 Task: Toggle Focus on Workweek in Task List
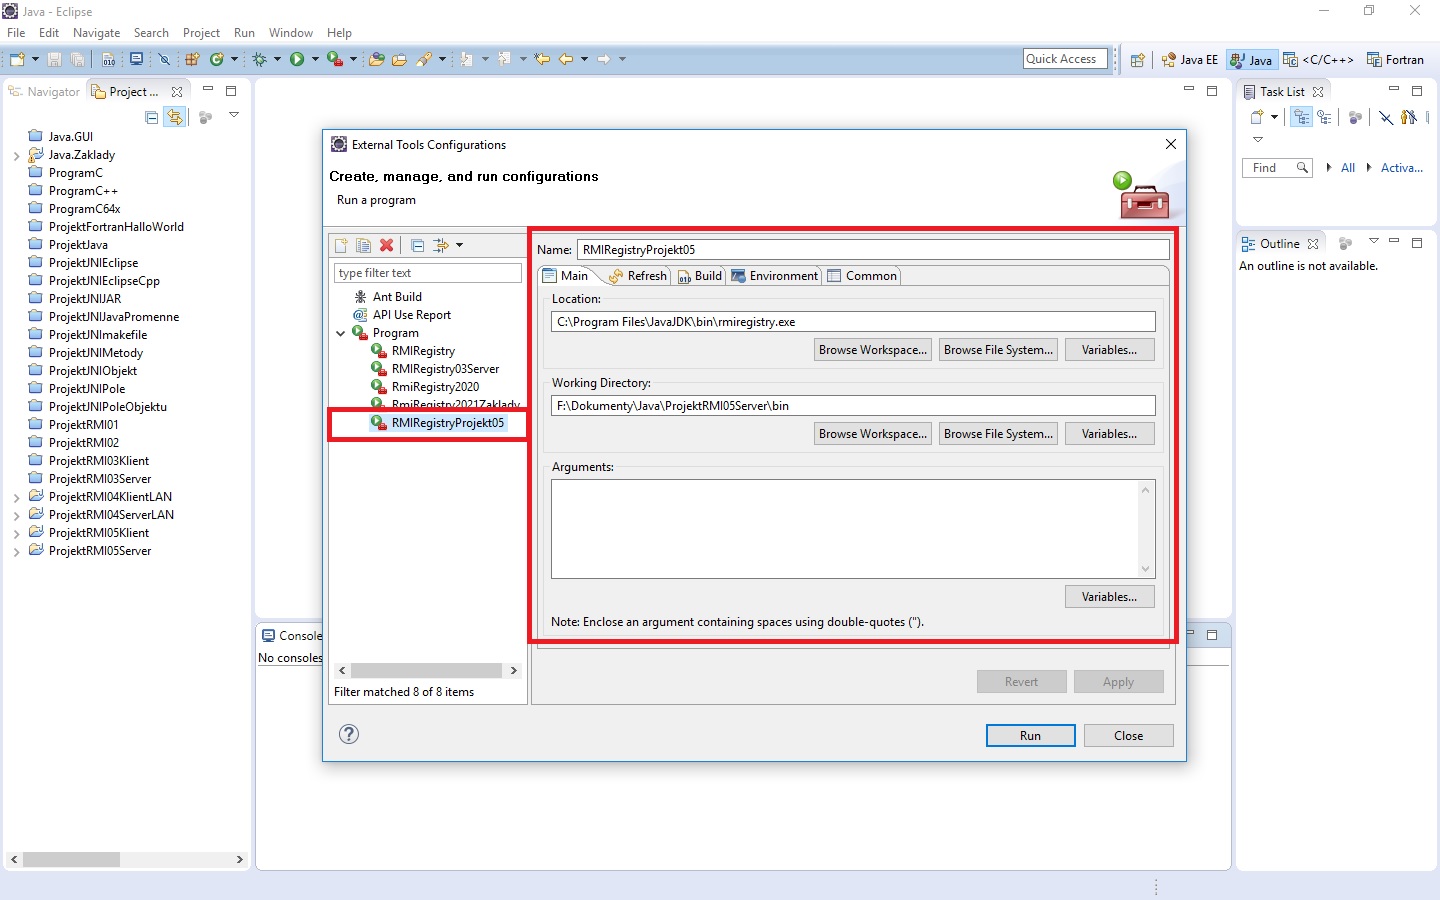tap(1355, 117)
